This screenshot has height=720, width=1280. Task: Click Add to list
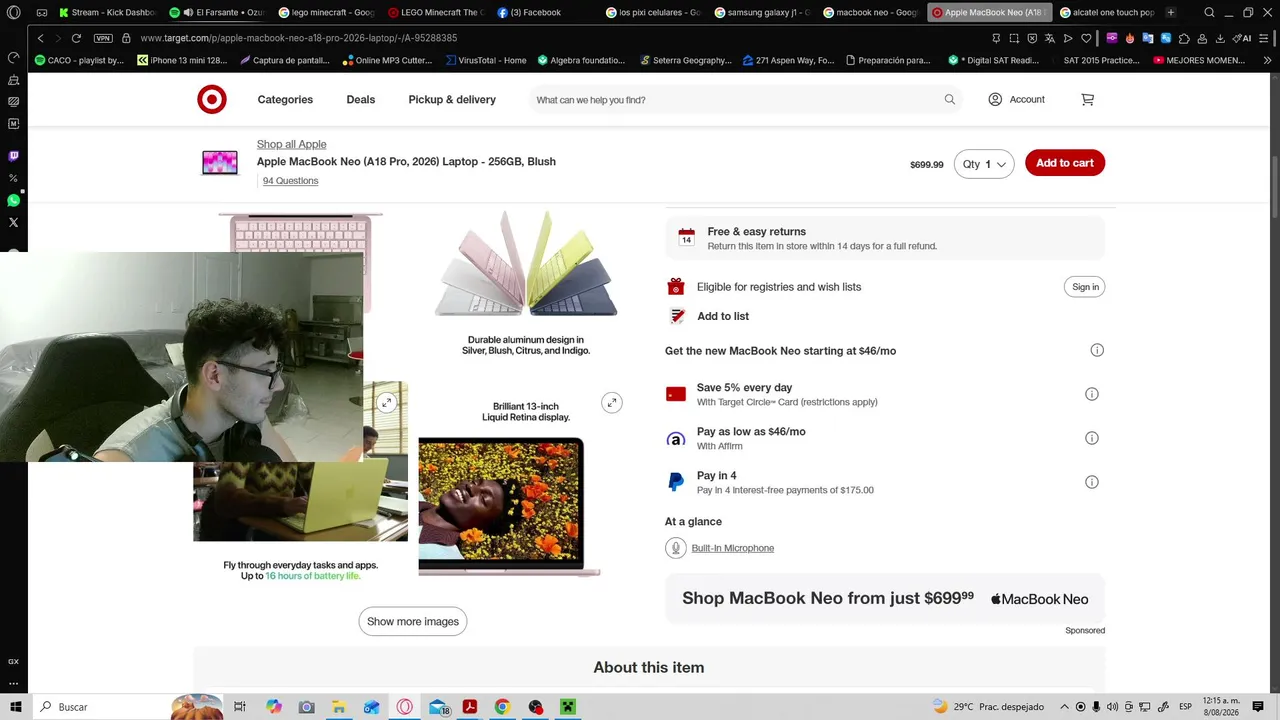coord(723,316)
